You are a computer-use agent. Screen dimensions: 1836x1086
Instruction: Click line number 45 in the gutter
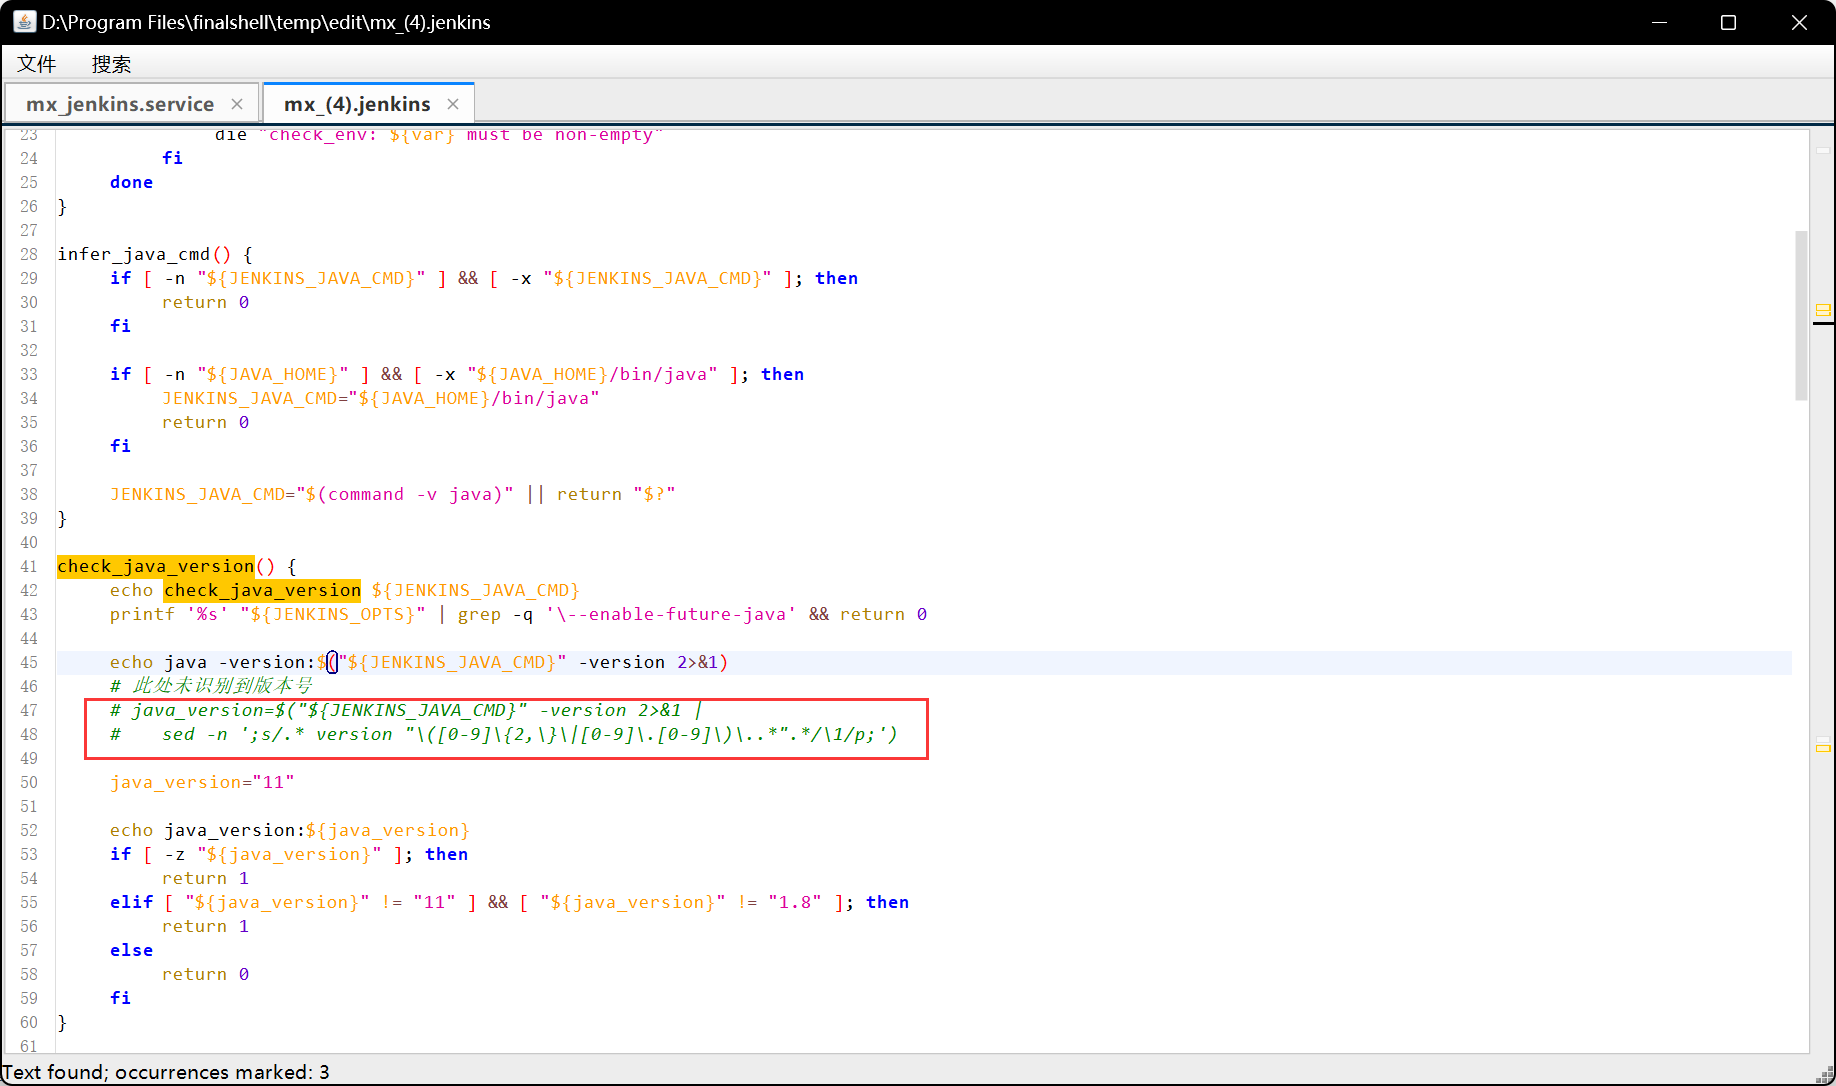pyautogui.click(x=29, y=662)
